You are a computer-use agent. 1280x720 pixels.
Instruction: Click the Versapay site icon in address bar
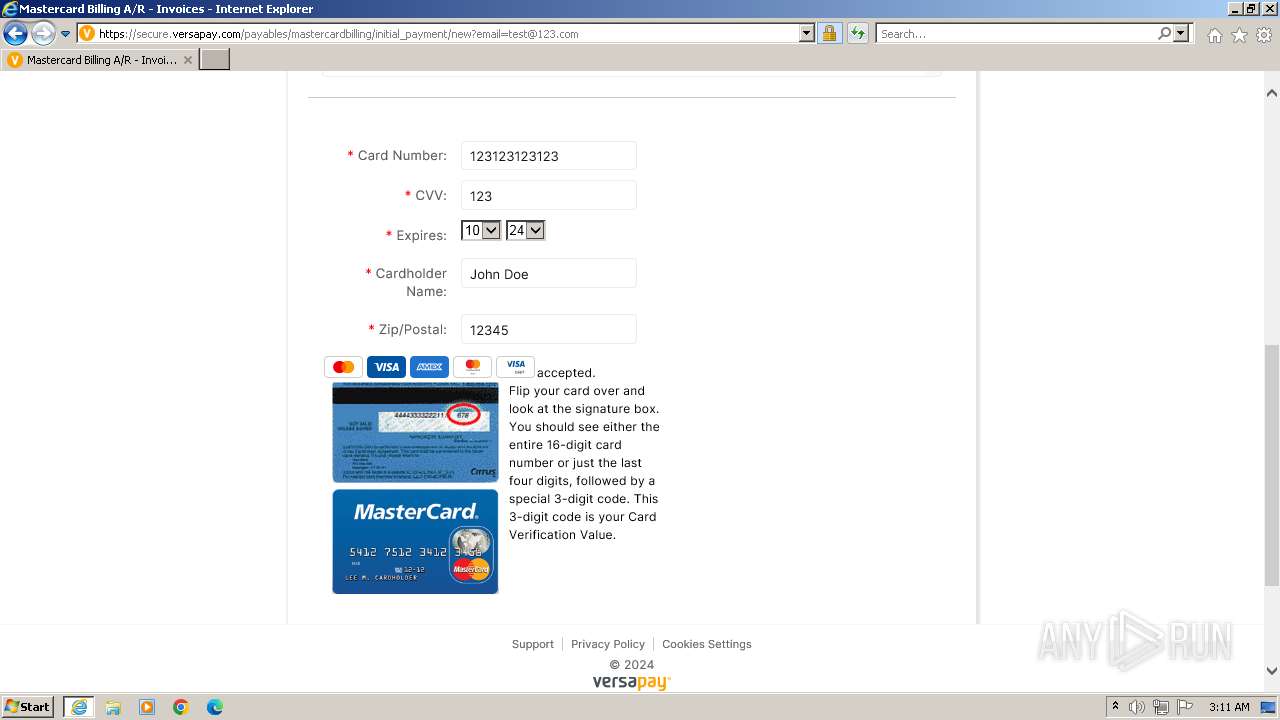tap(87, 34)
